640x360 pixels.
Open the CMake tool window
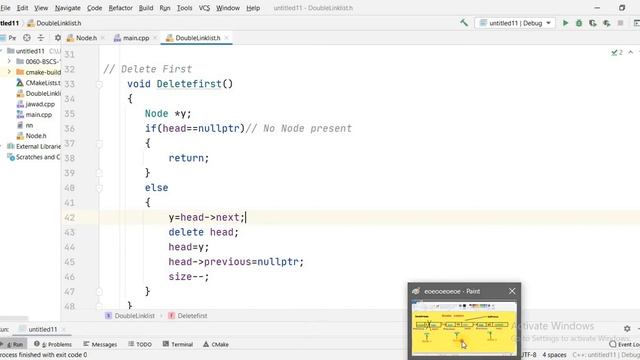(216, 344)
